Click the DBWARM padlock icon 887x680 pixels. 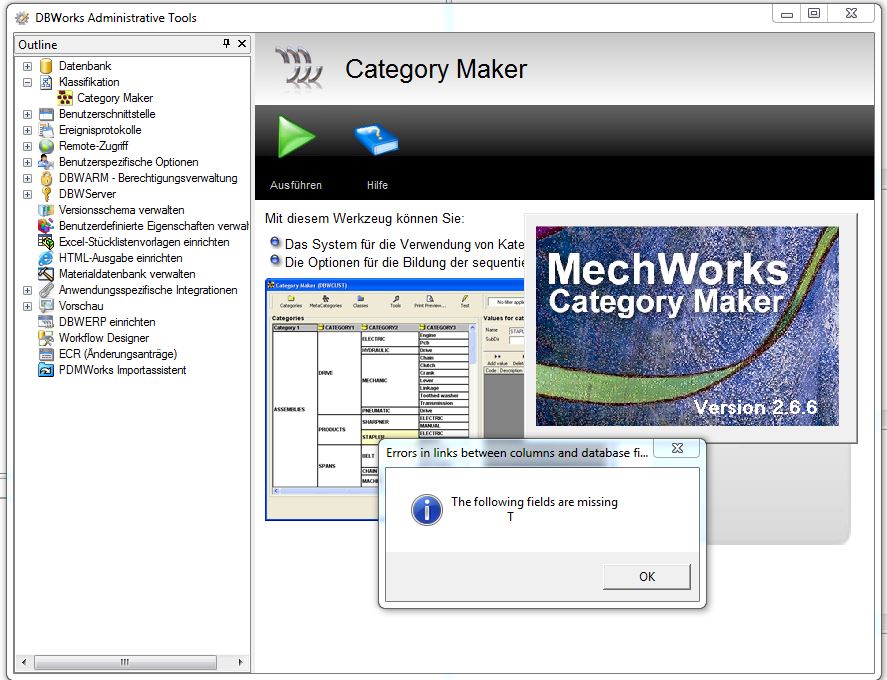[46, 178]
